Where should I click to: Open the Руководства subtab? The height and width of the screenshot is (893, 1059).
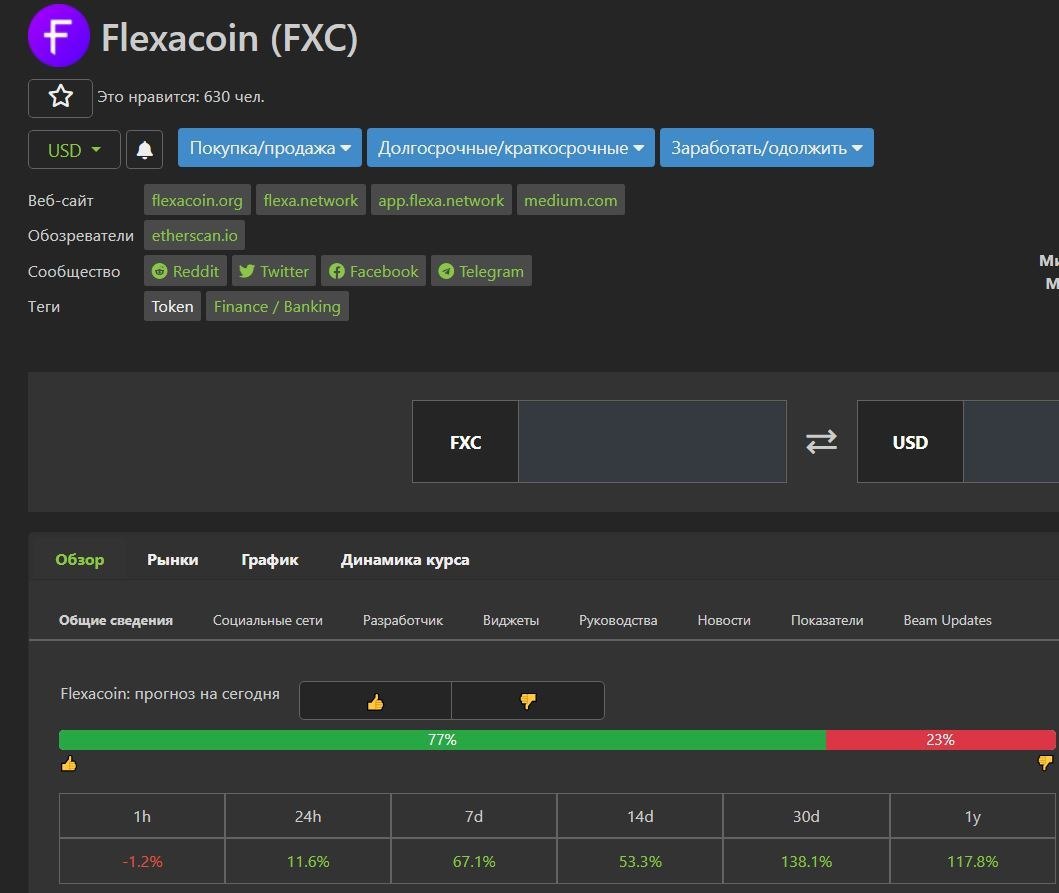click(618, 620)
